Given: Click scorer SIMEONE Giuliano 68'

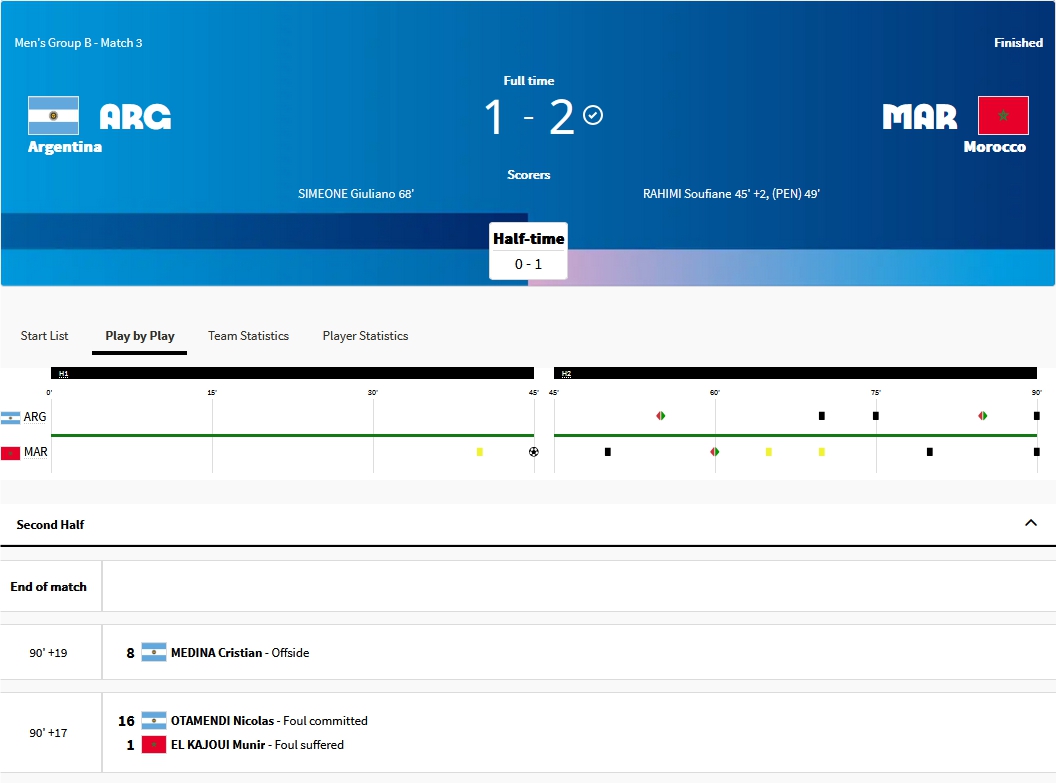Looking at the screenshot, I should [x=356, y=194].
